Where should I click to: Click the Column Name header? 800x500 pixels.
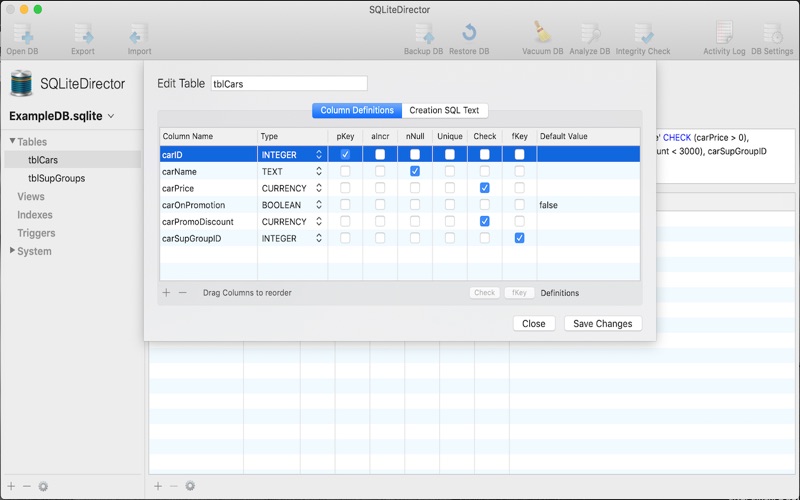pyautogui.click(x=208, y=136)
